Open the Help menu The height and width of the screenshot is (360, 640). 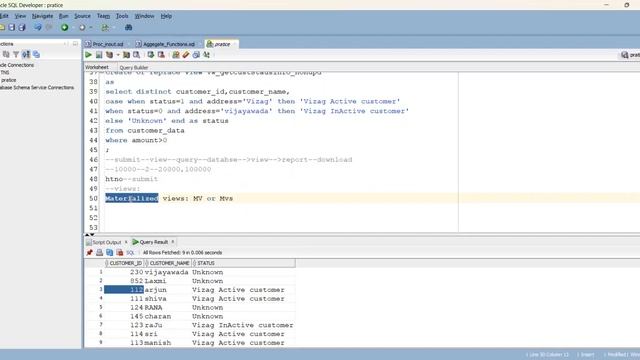tap(166, 16)
